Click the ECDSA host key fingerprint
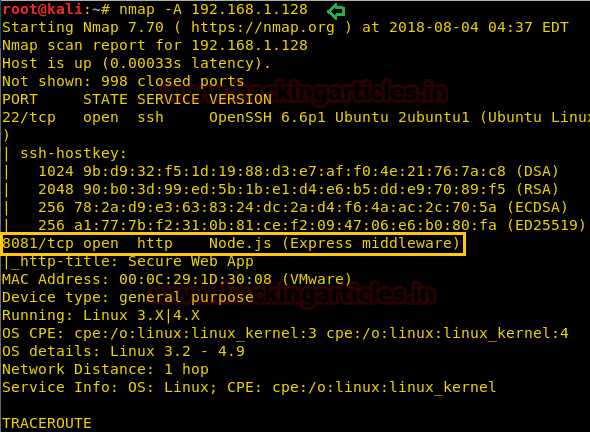 (285, 207)
